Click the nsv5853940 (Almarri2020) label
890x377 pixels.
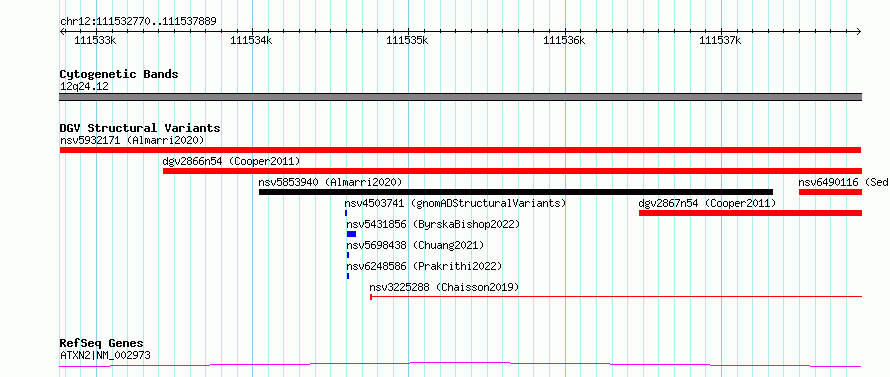click(x=330, y=182)
